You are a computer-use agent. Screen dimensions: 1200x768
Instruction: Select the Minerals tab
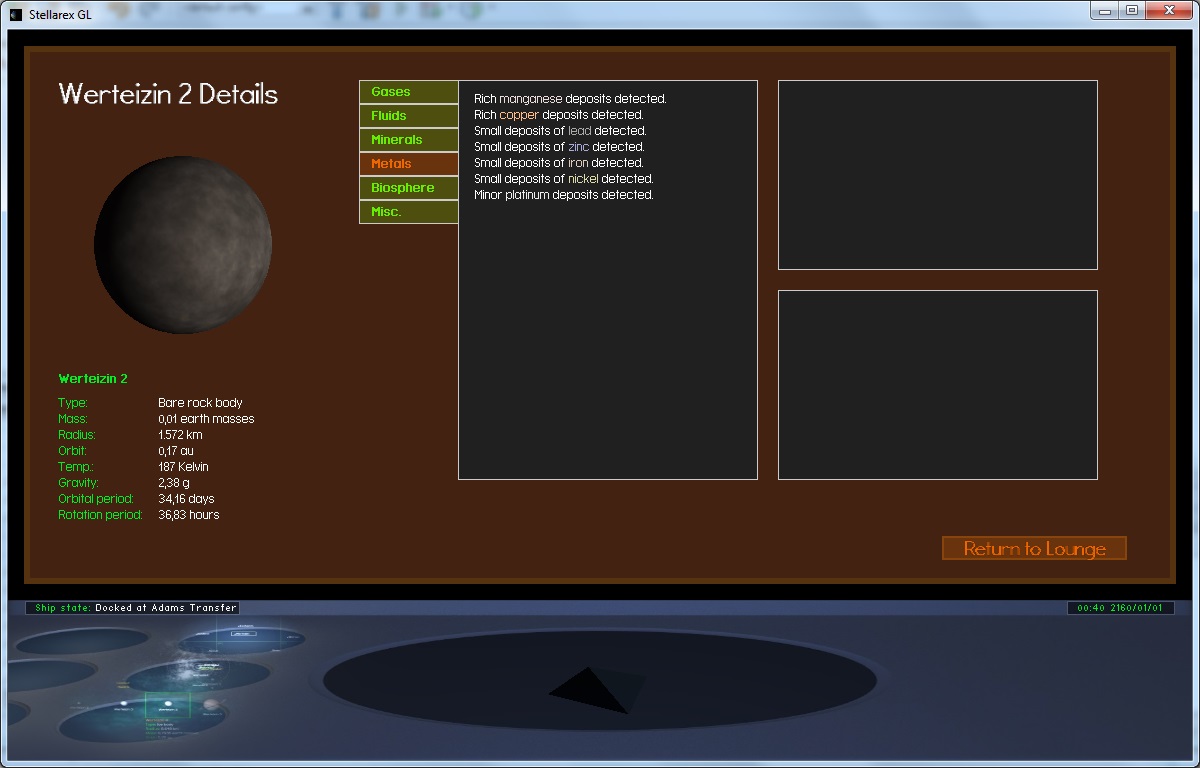[x=408, y=140]
